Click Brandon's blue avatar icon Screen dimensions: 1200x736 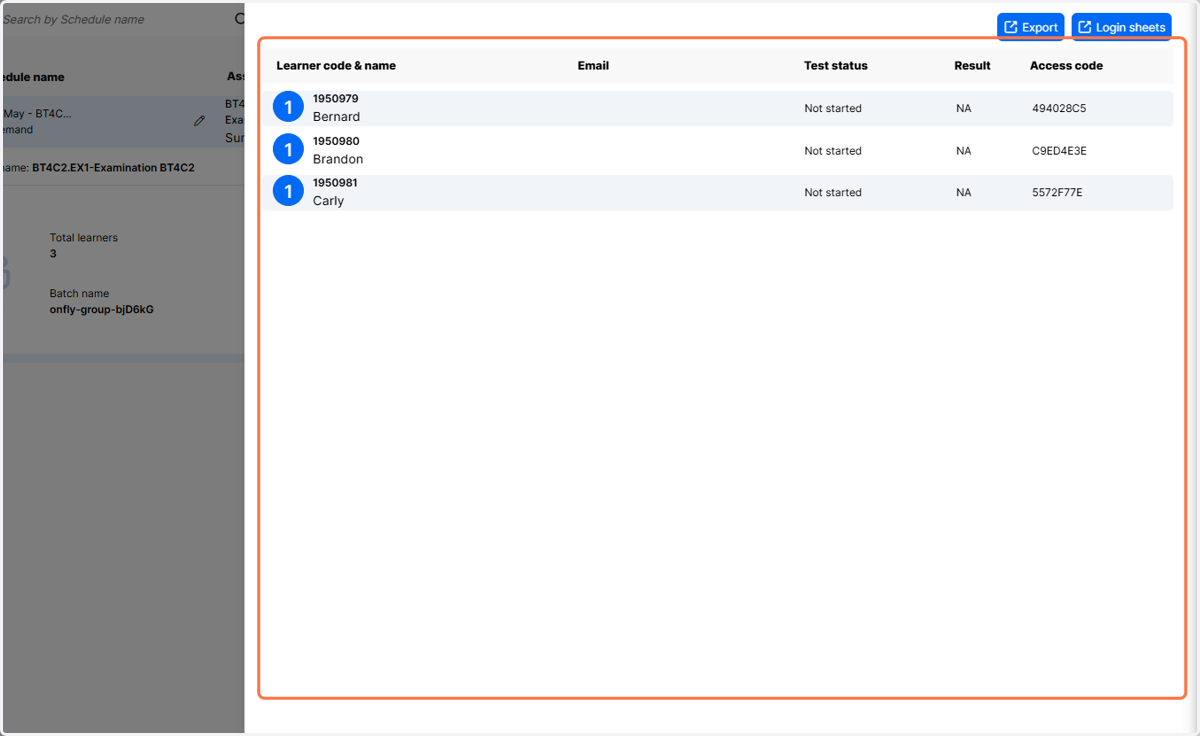288,149
